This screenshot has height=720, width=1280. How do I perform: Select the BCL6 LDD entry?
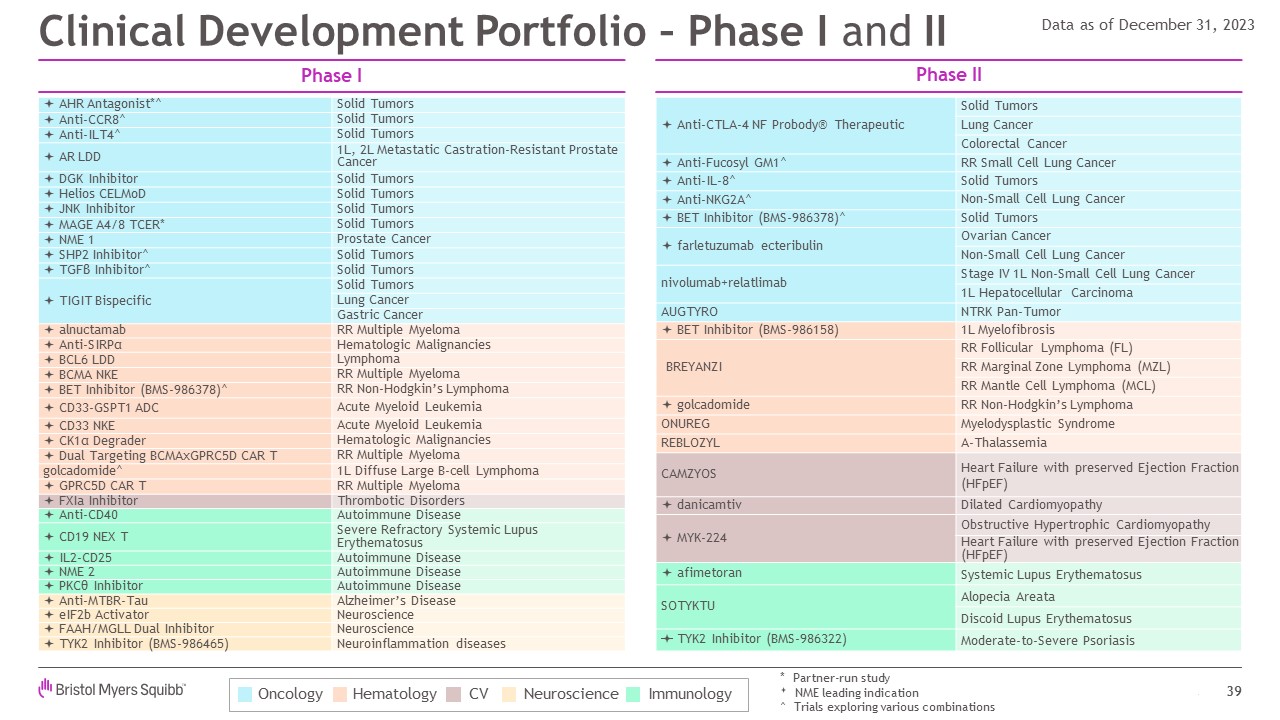(x=185, y=359)
